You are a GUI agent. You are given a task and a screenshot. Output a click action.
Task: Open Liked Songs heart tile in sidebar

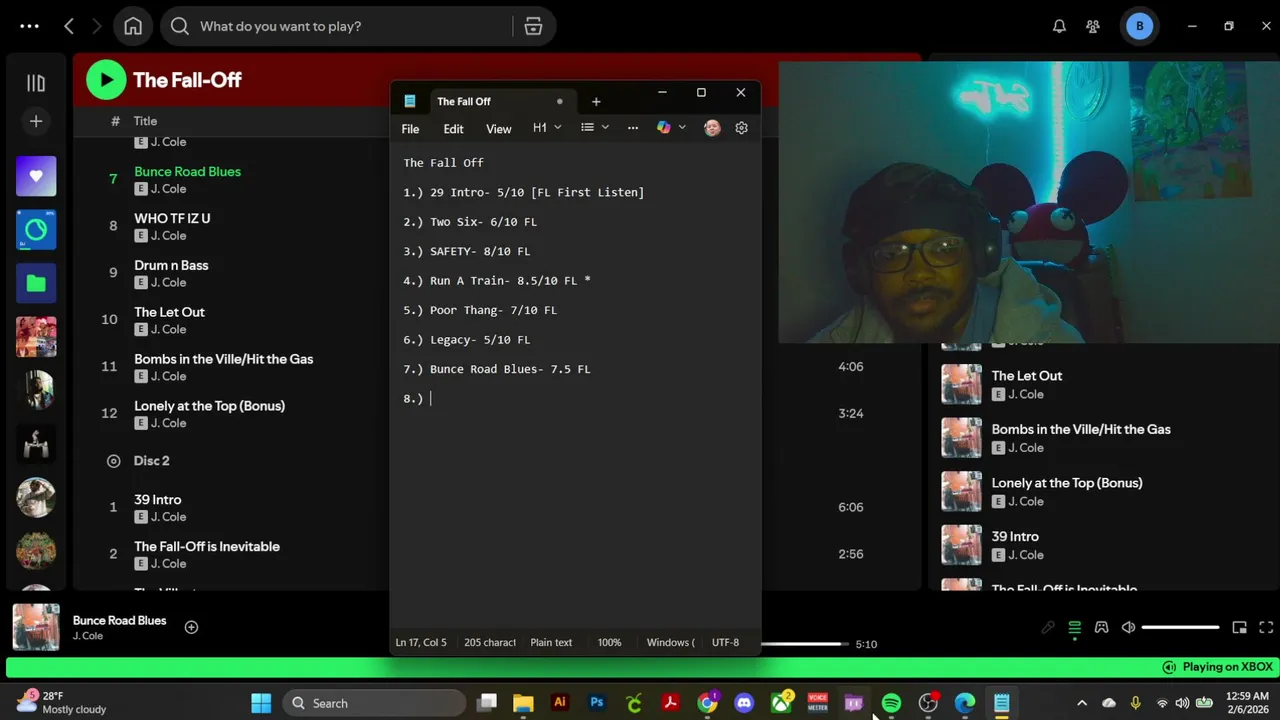pyautogui.click(x=36, y=176)
